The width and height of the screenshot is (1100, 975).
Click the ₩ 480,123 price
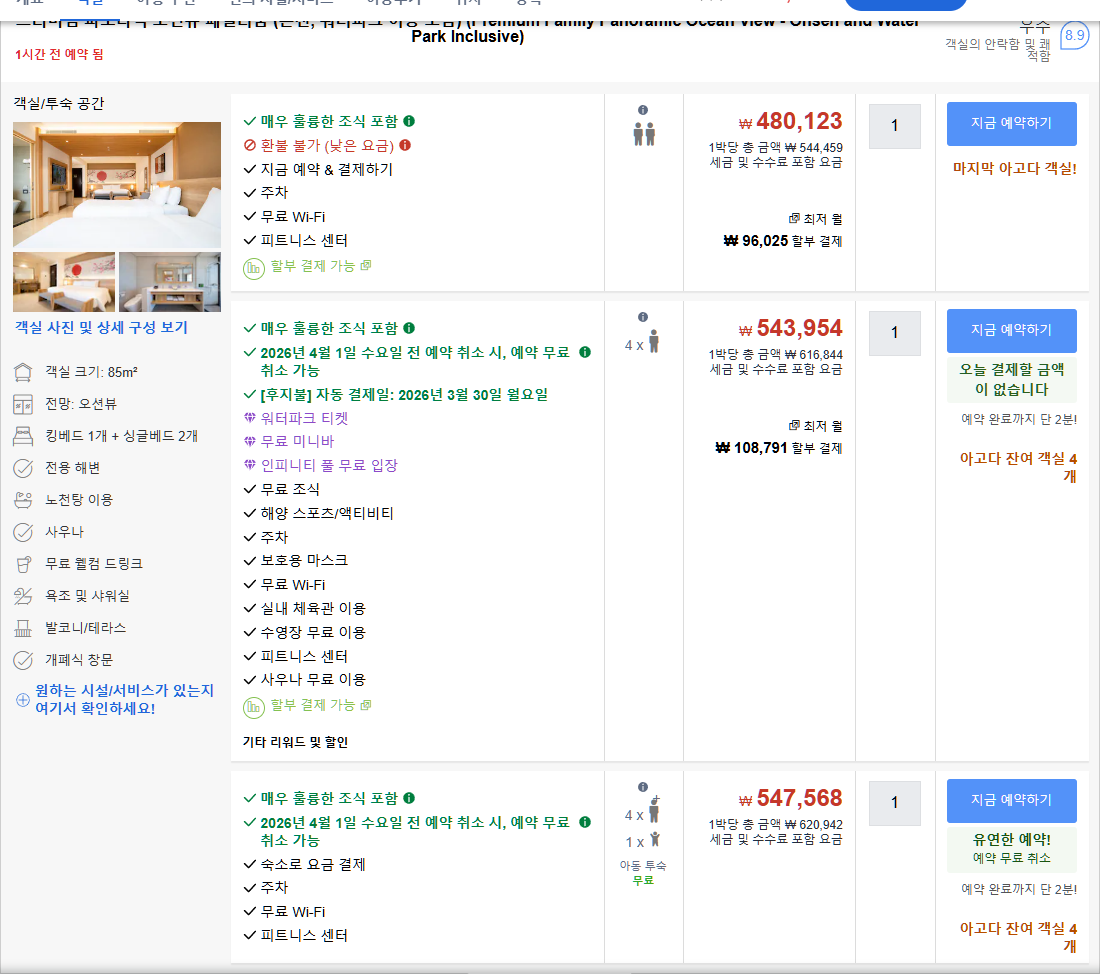point(790,121)
